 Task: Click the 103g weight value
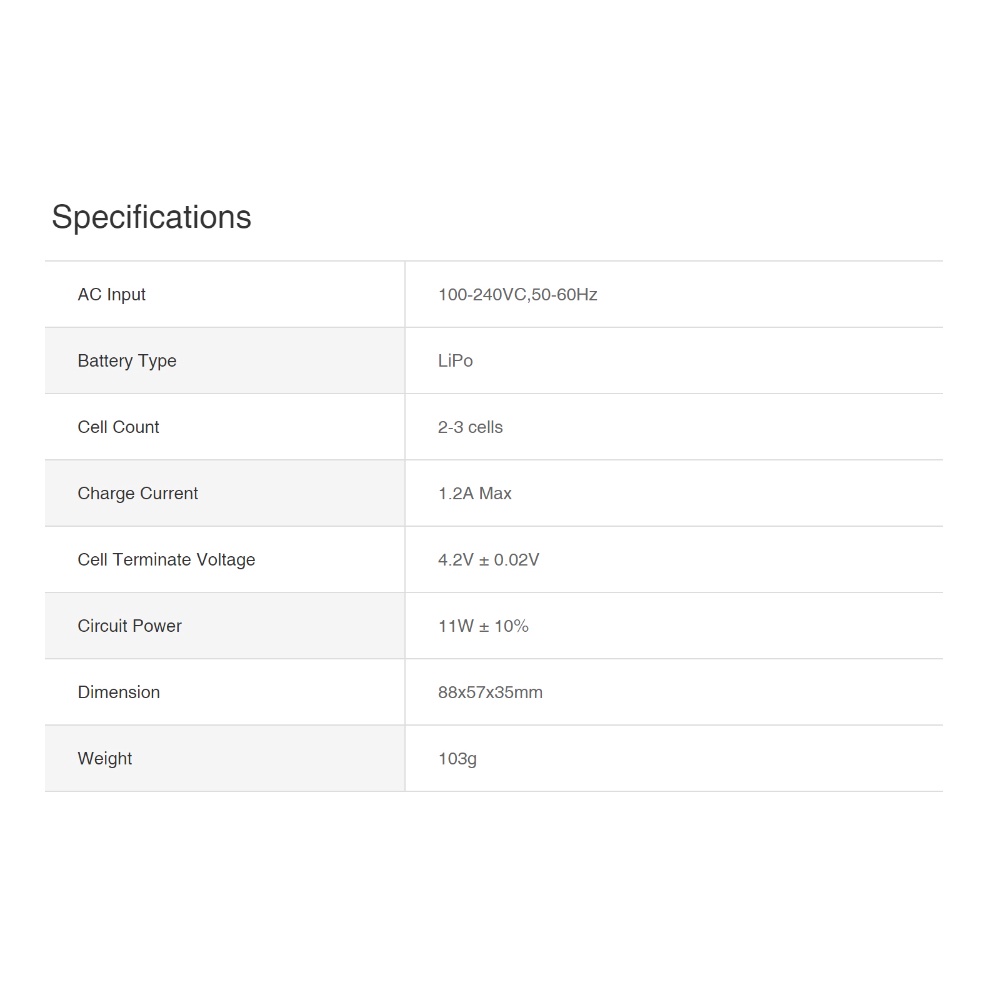457,758
